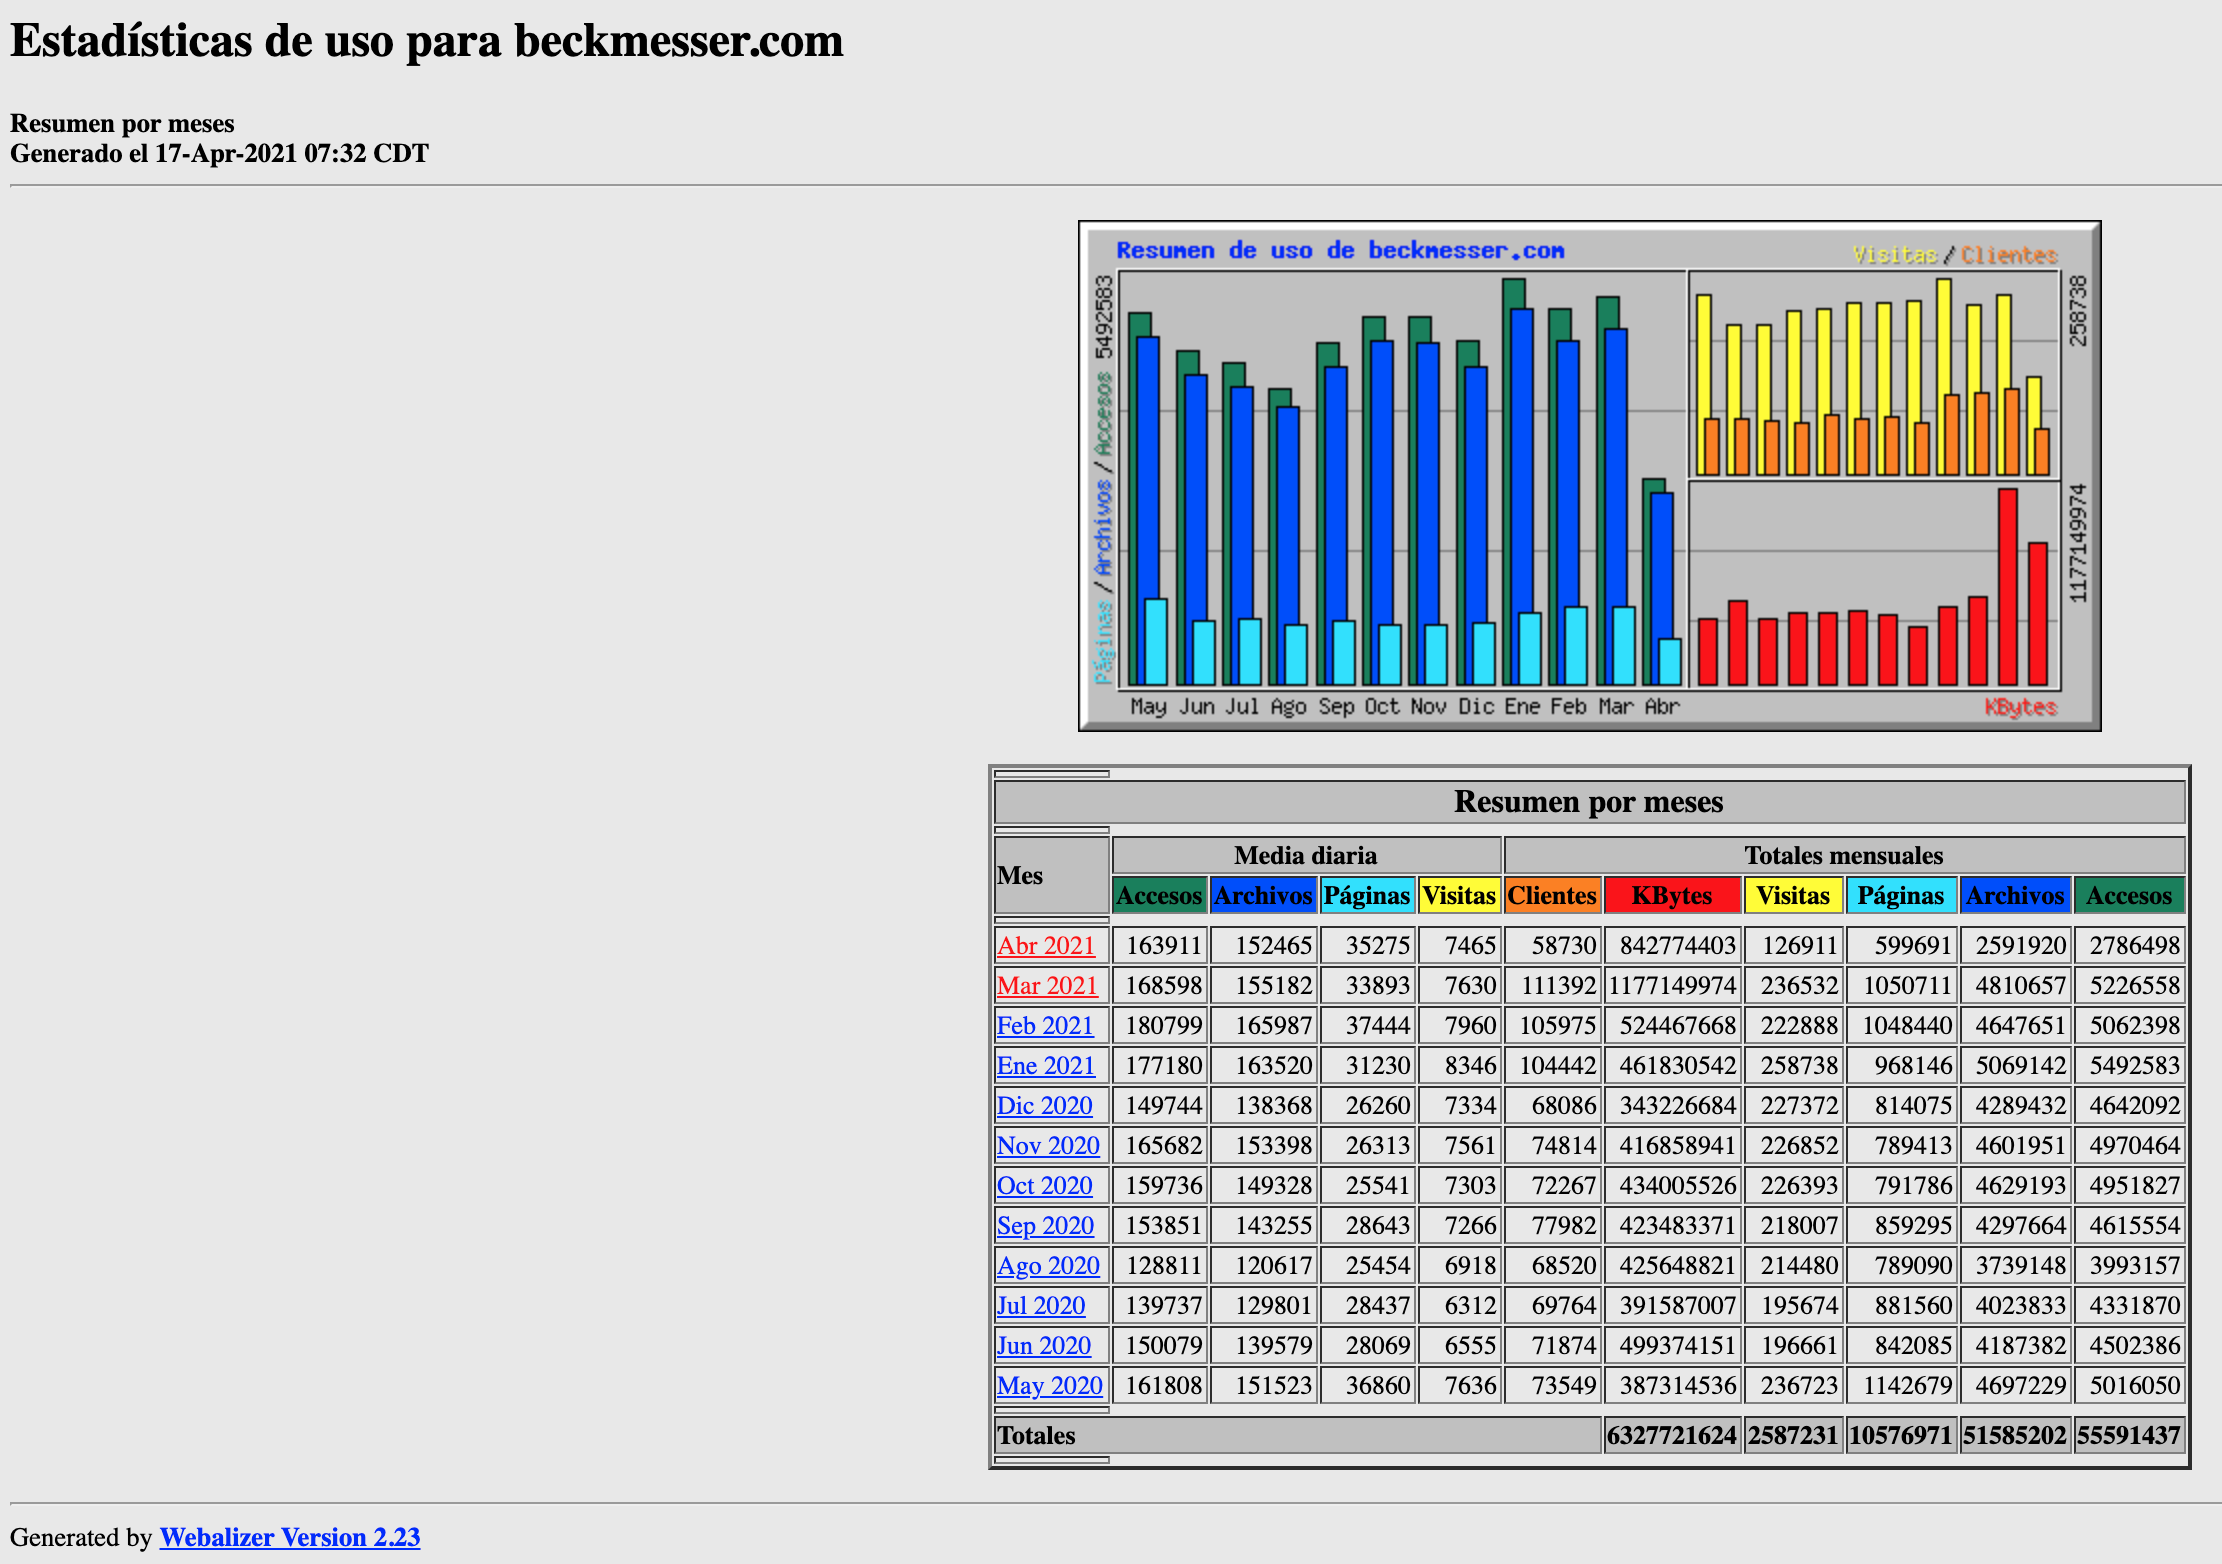Click the orange Clientes column header

coord(1552,895)
